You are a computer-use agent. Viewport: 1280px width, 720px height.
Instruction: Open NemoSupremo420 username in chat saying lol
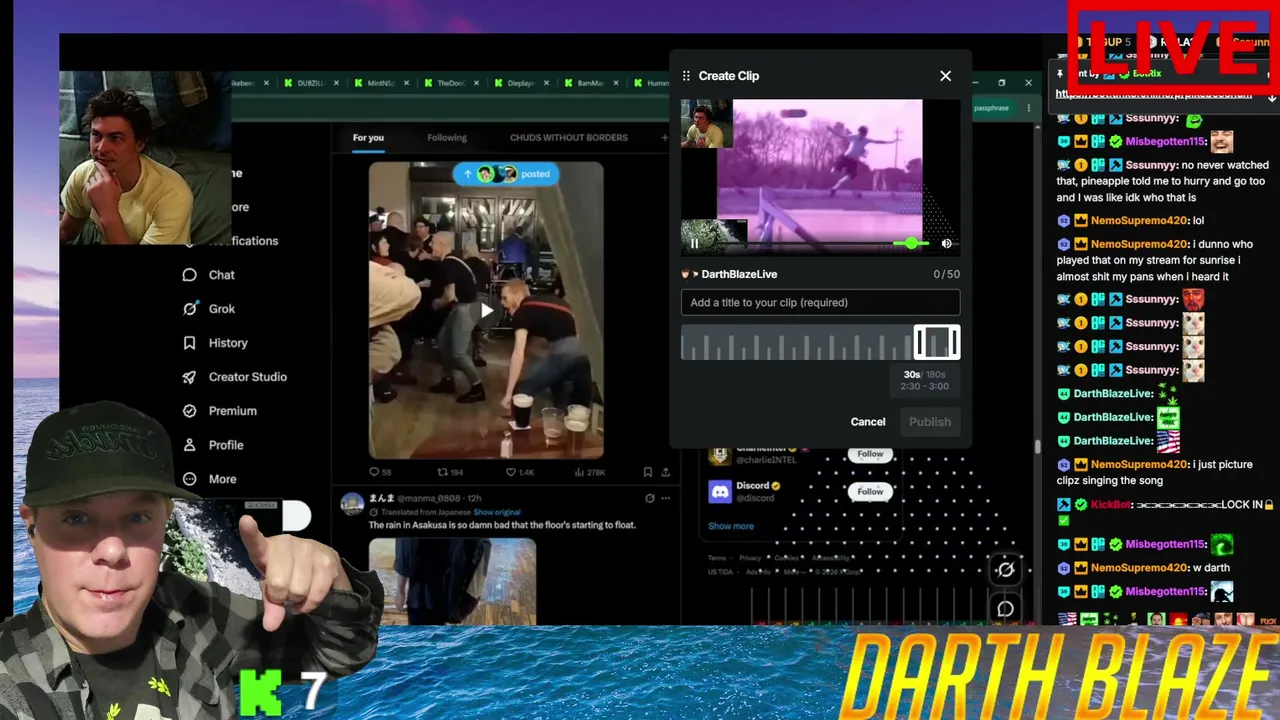[x=1140, y=221]
